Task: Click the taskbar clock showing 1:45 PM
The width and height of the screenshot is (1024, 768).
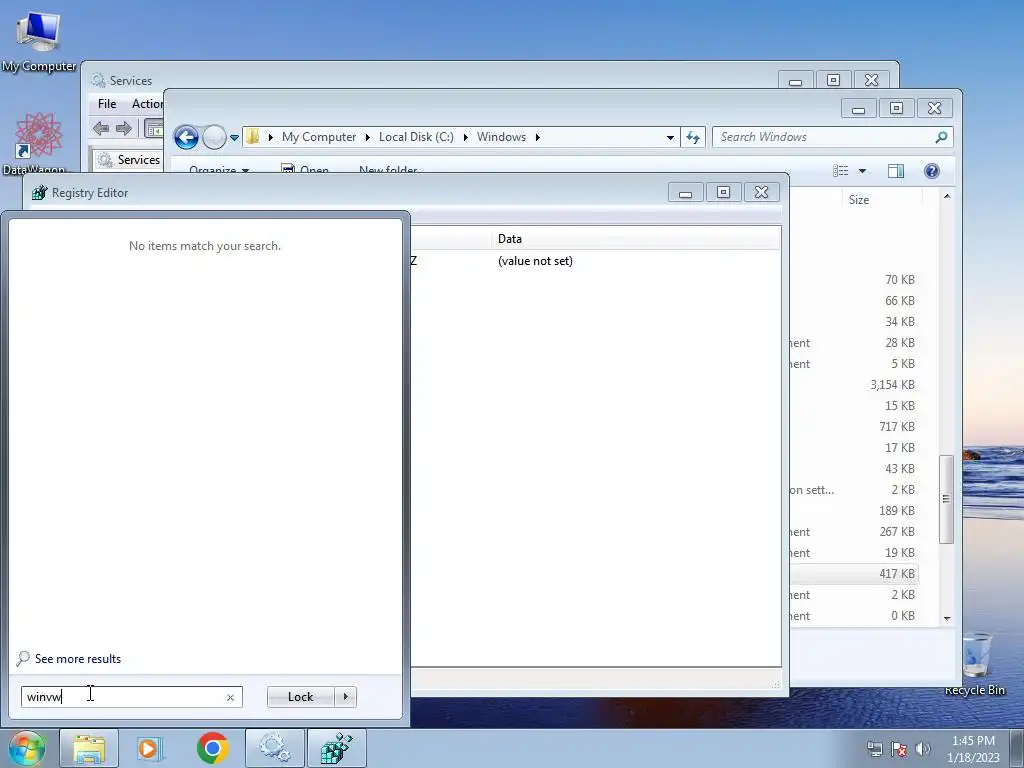Action: [973, 749]
